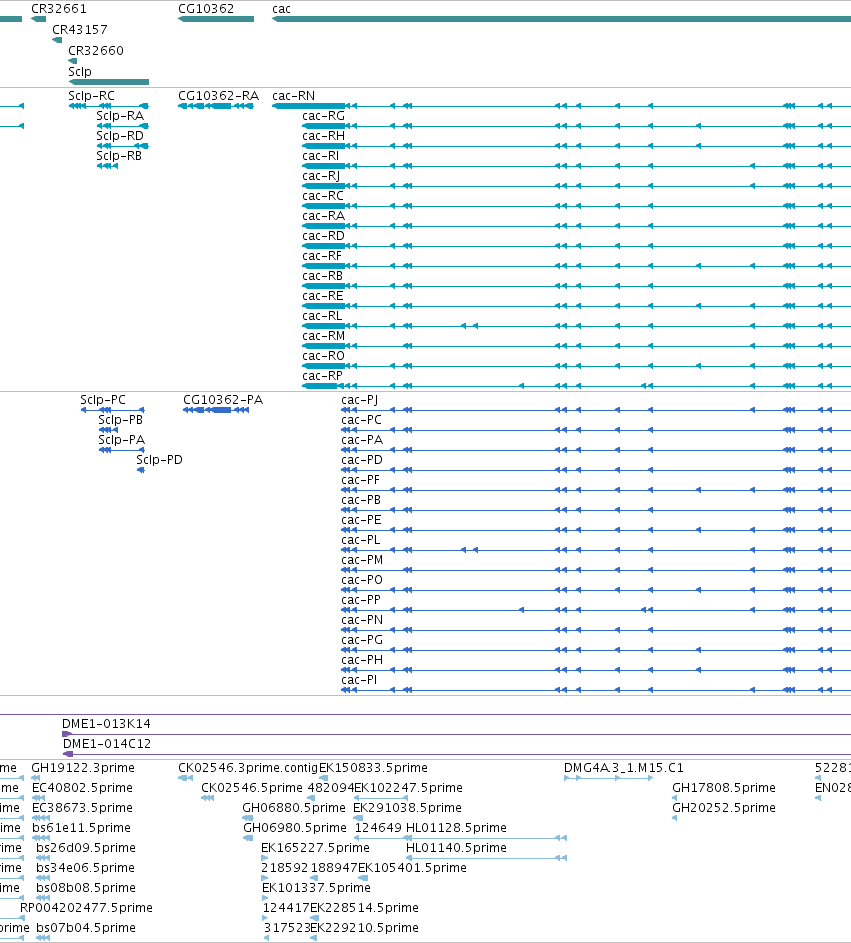This screenshot has height=943, width=851.
Task: Click the cac-RD transcript label
Action: 324,236
